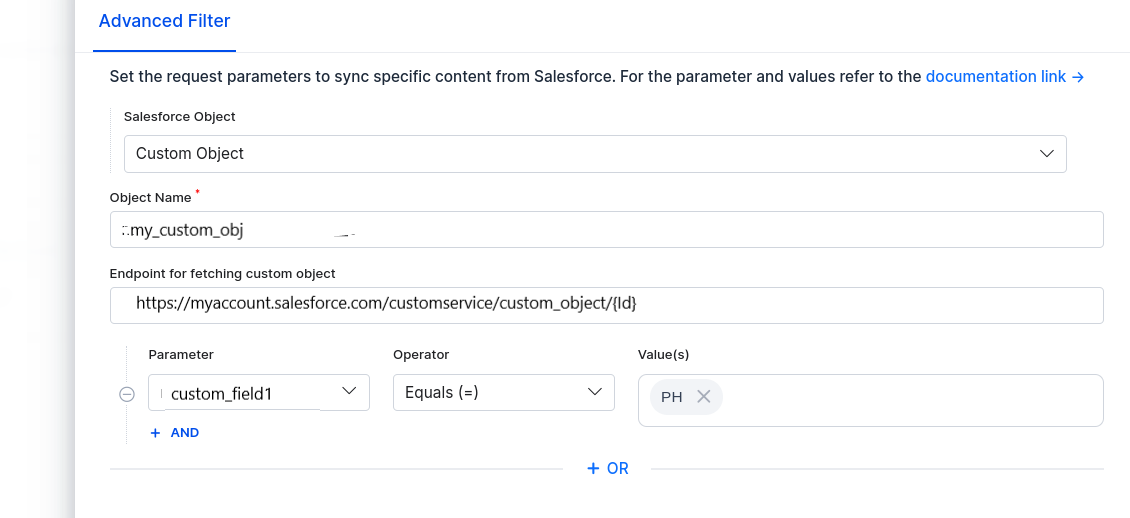The image size is (1130, 518).
Task: Click the chevron in the Operator dropdown
Action: click(x=595, y=391)
